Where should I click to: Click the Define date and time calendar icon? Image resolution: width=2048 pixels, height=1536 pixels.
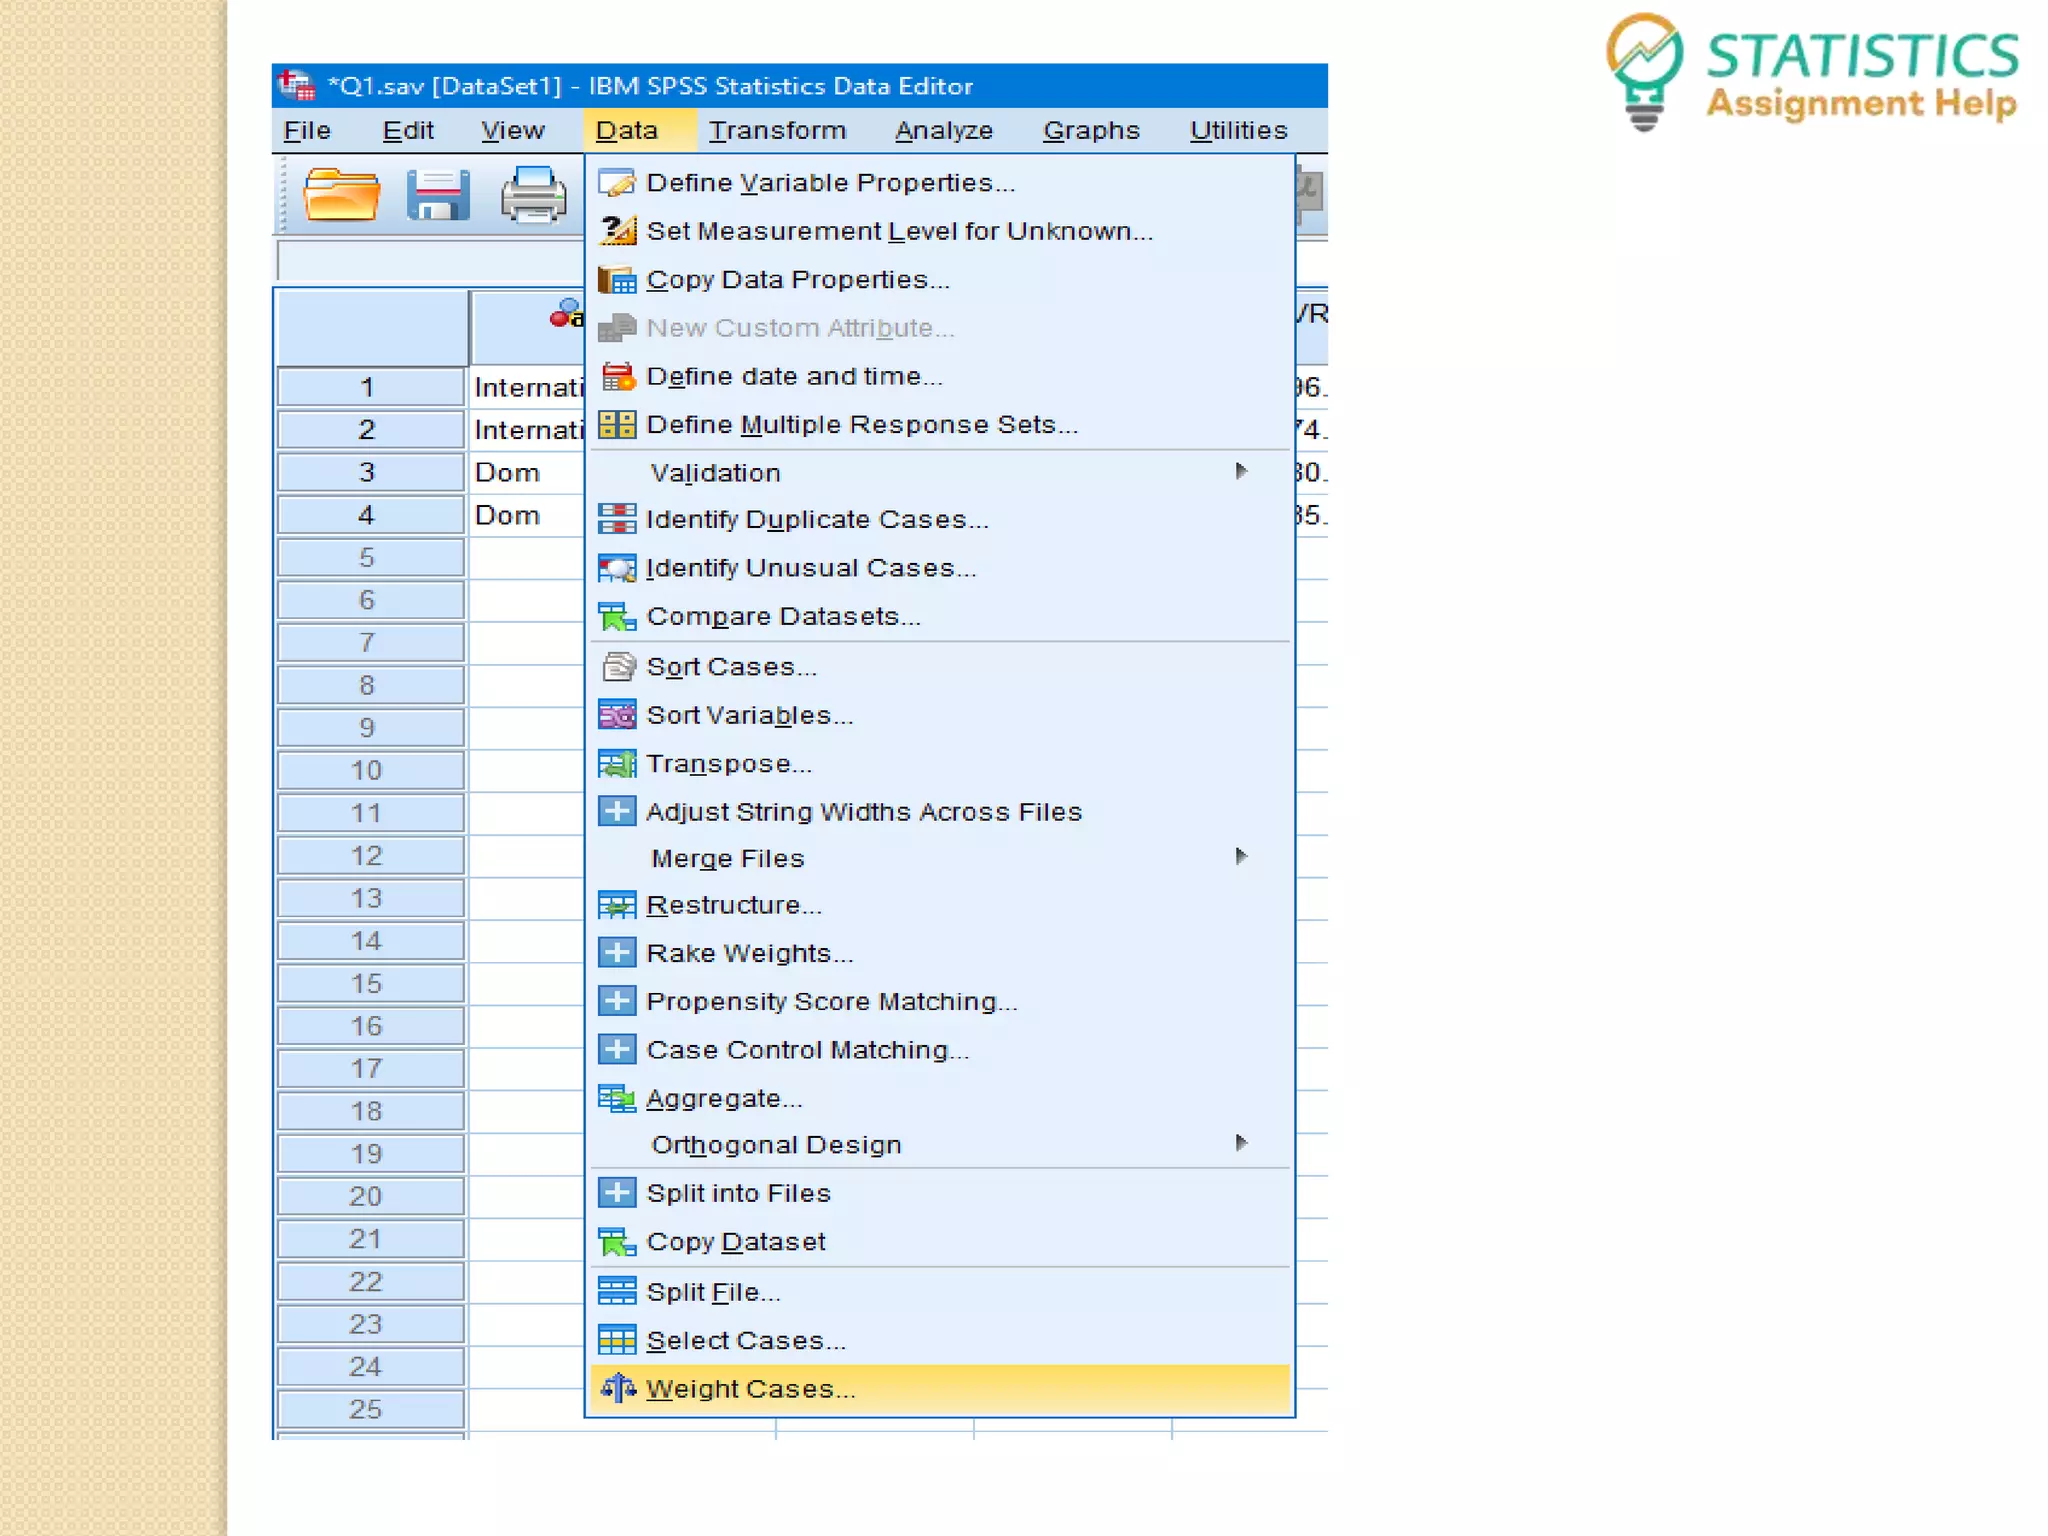click(617, 377)
